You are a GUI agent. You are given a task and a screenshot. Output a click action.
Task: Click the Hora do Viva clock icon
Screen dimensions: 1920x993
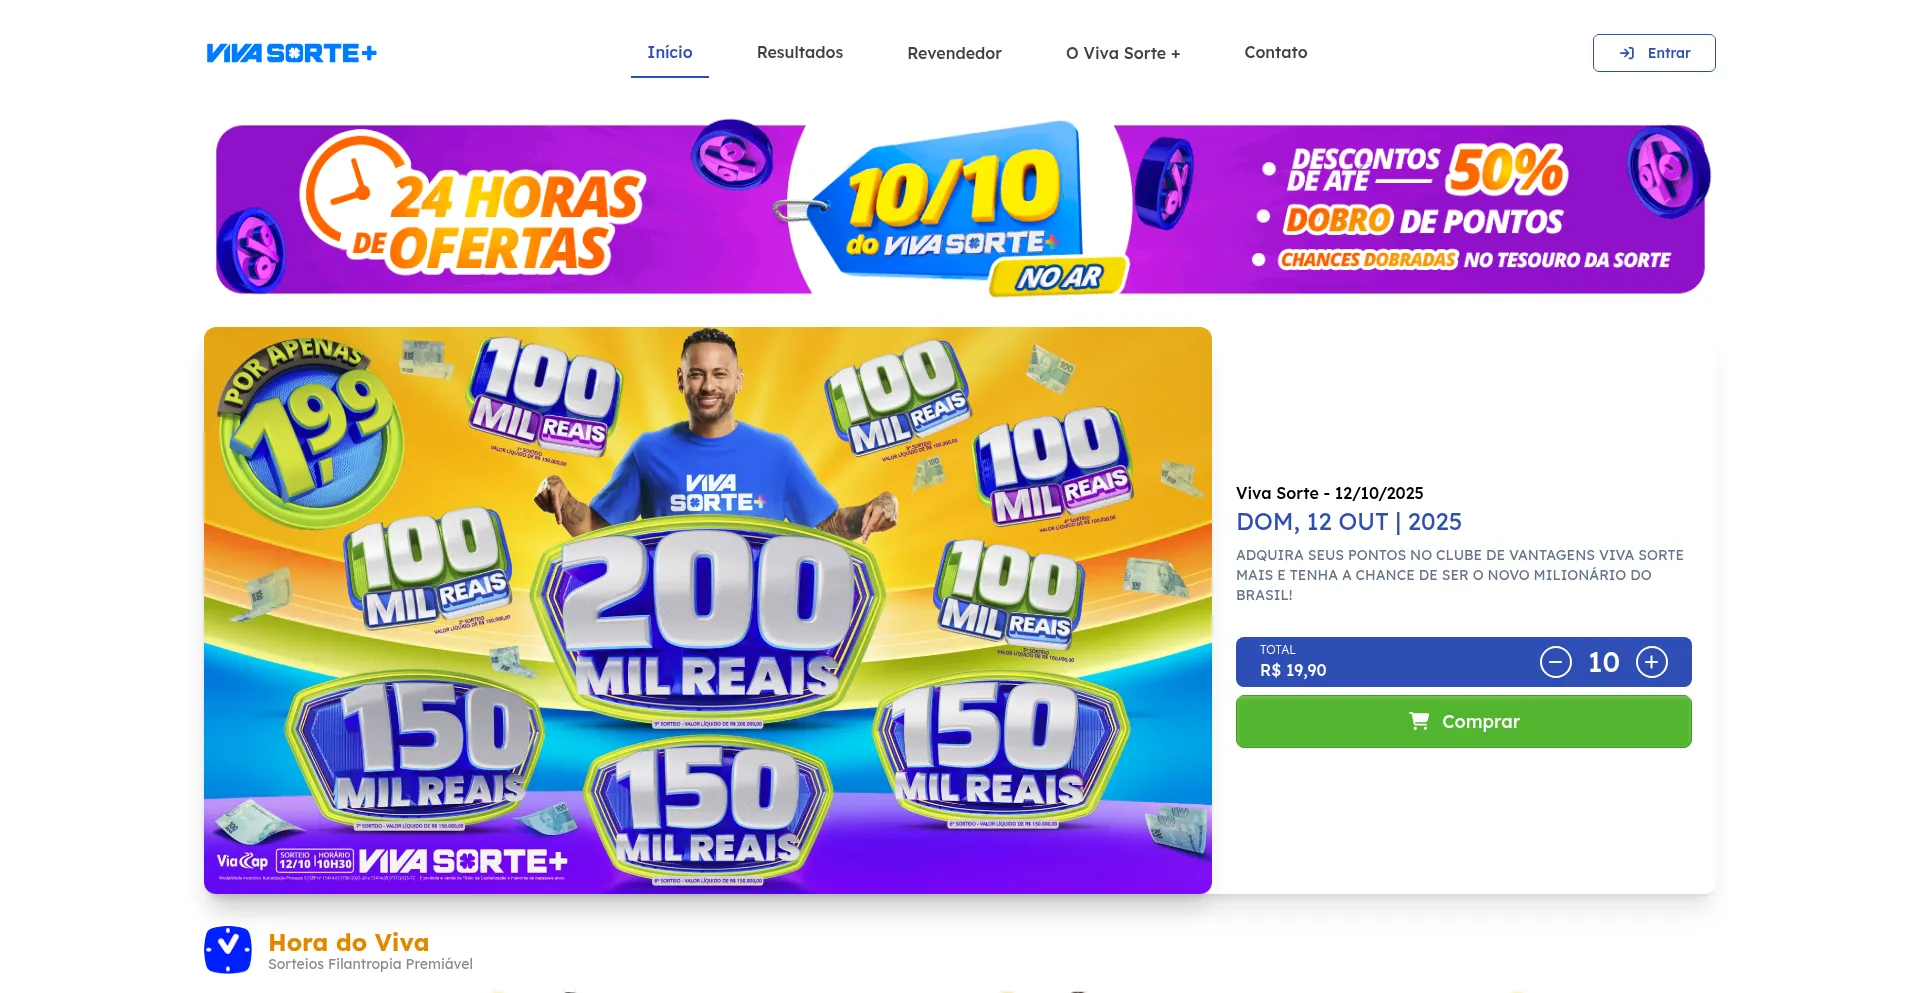[228, 950]
